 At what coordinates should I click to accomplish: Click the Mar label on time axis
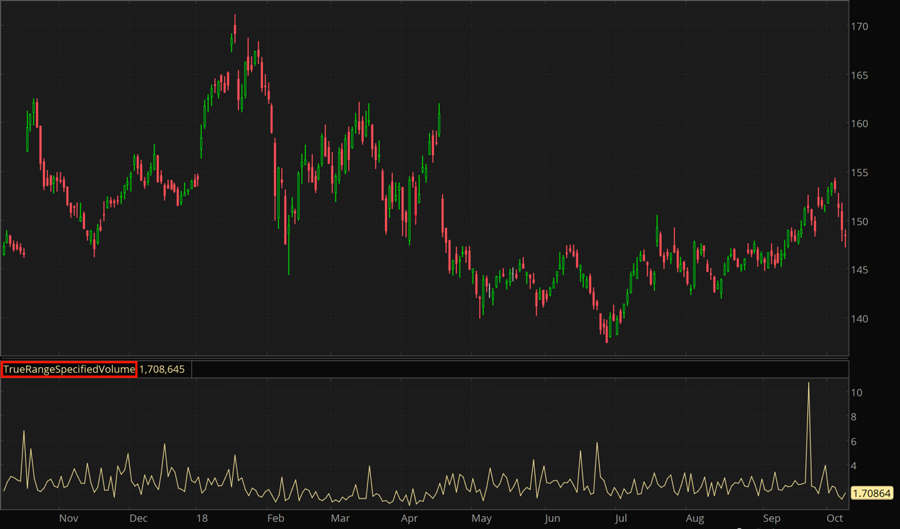[341, 519]
